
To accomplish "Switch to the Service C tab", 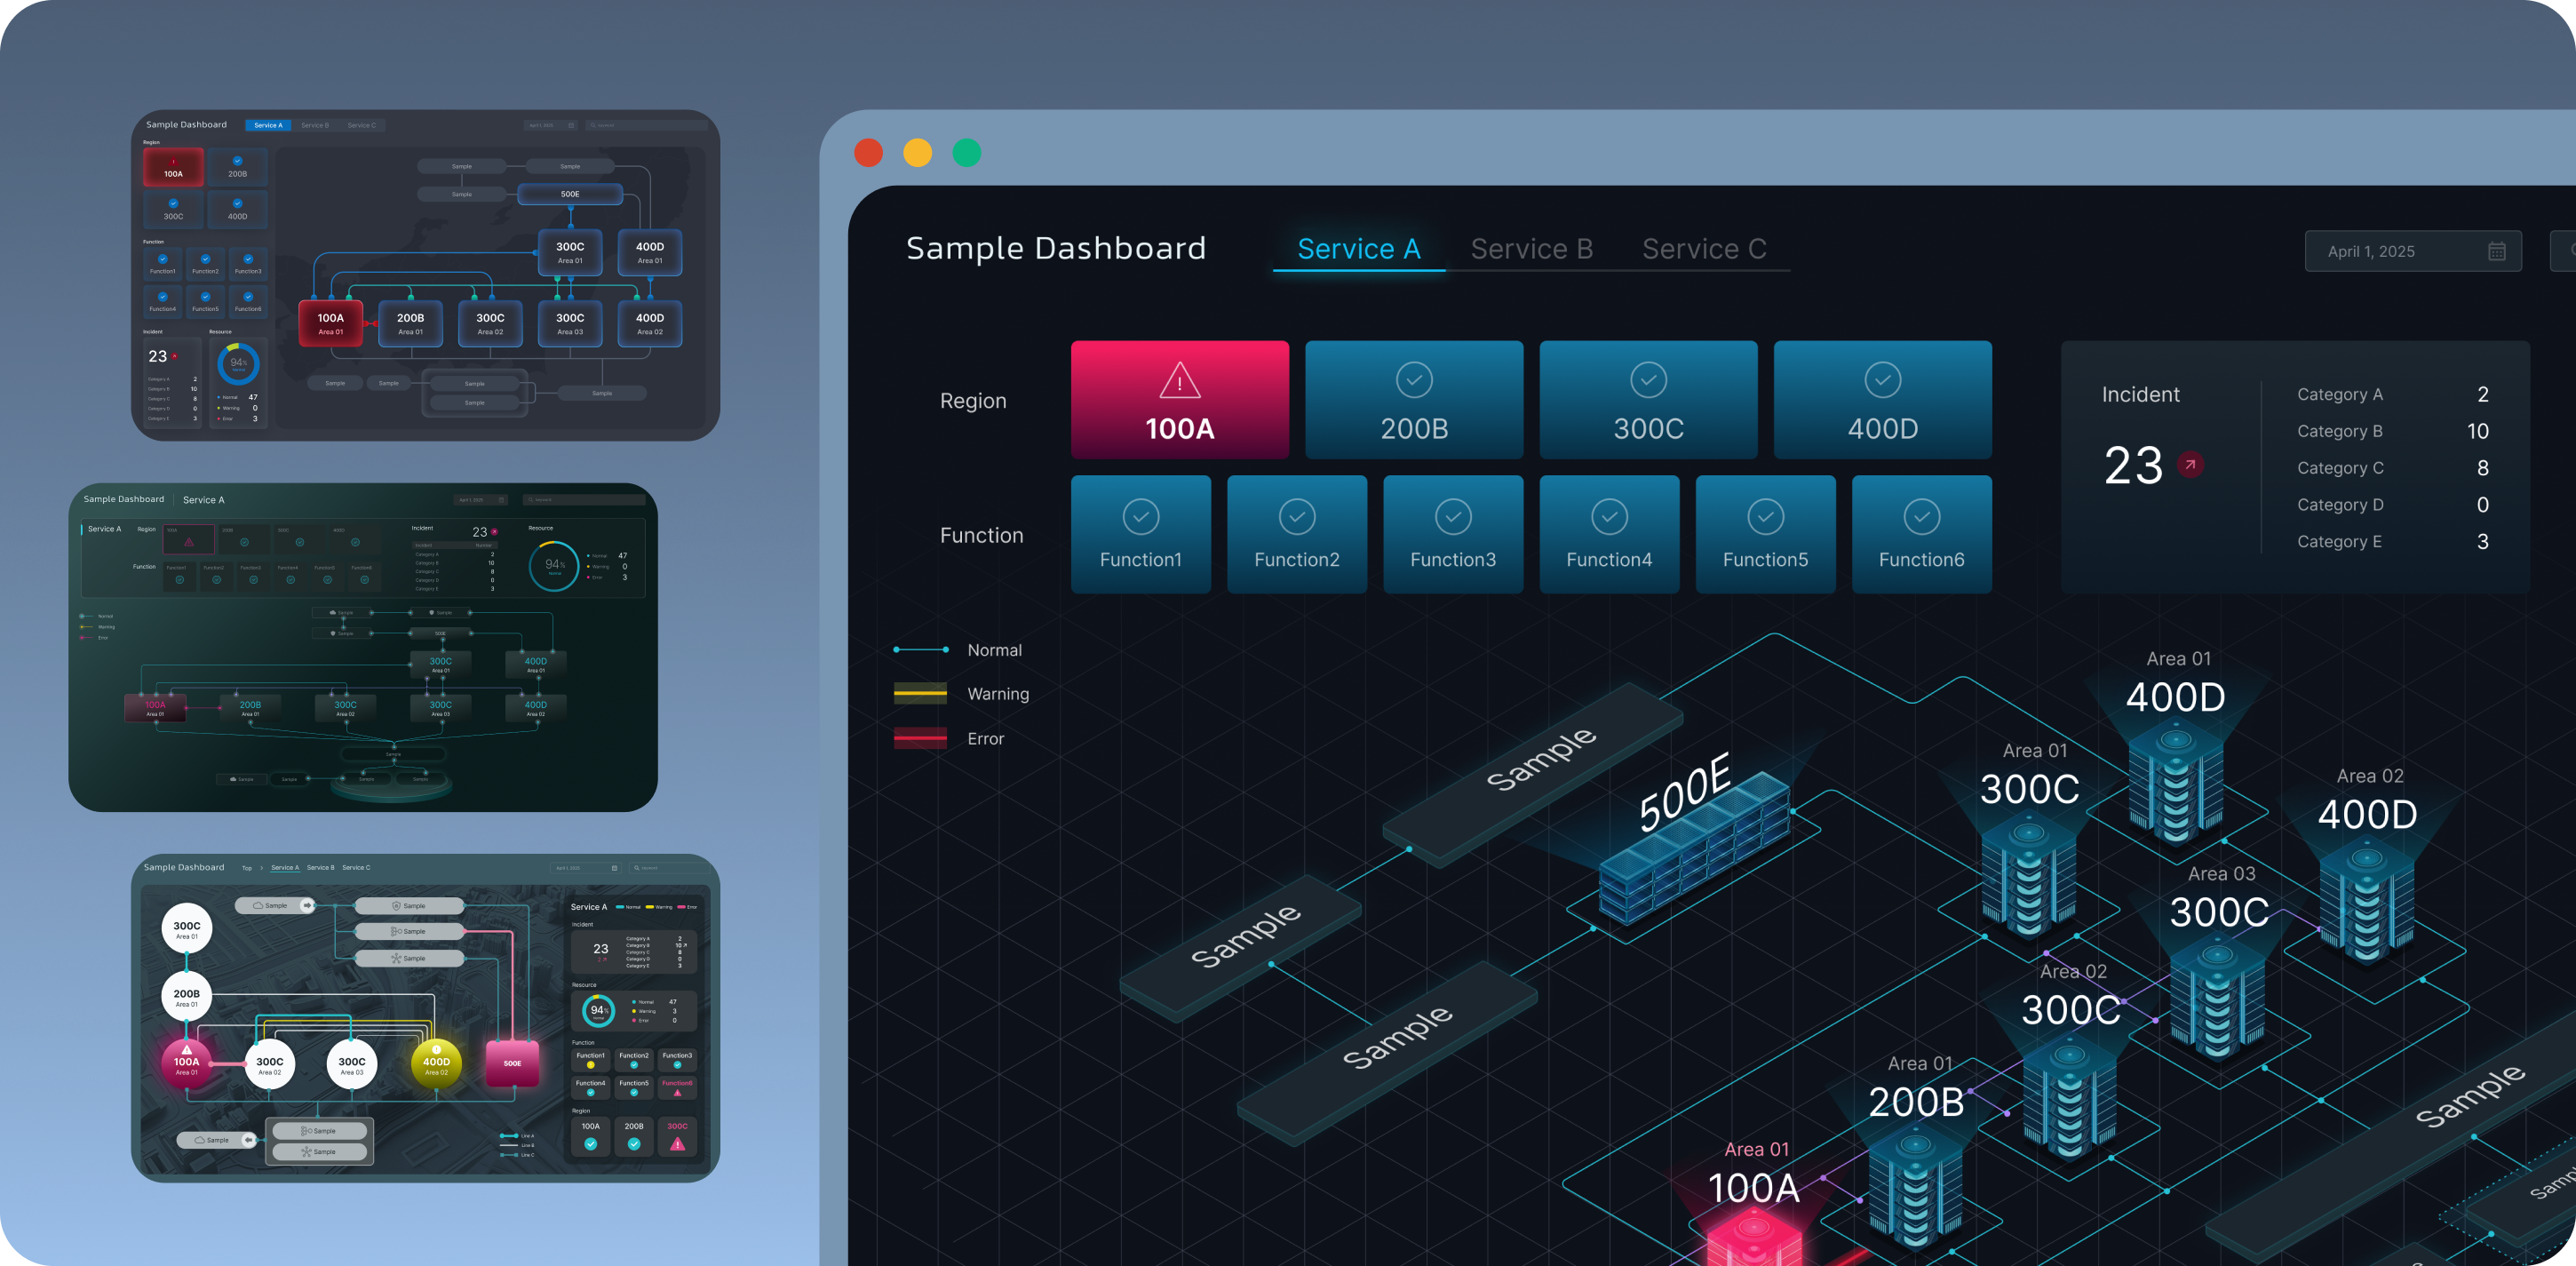I will (x=1703, y=249).
